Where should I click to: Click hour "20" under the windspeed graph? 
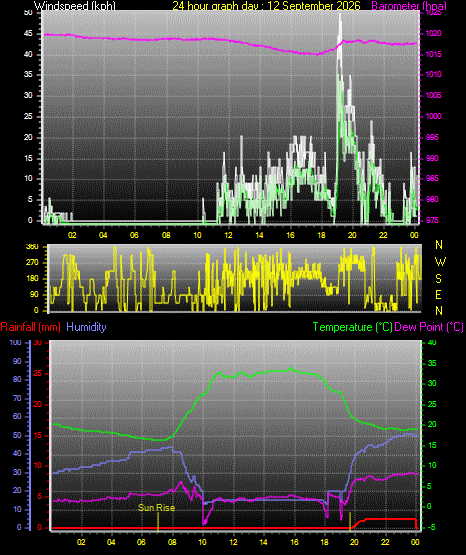click(352, 235)
